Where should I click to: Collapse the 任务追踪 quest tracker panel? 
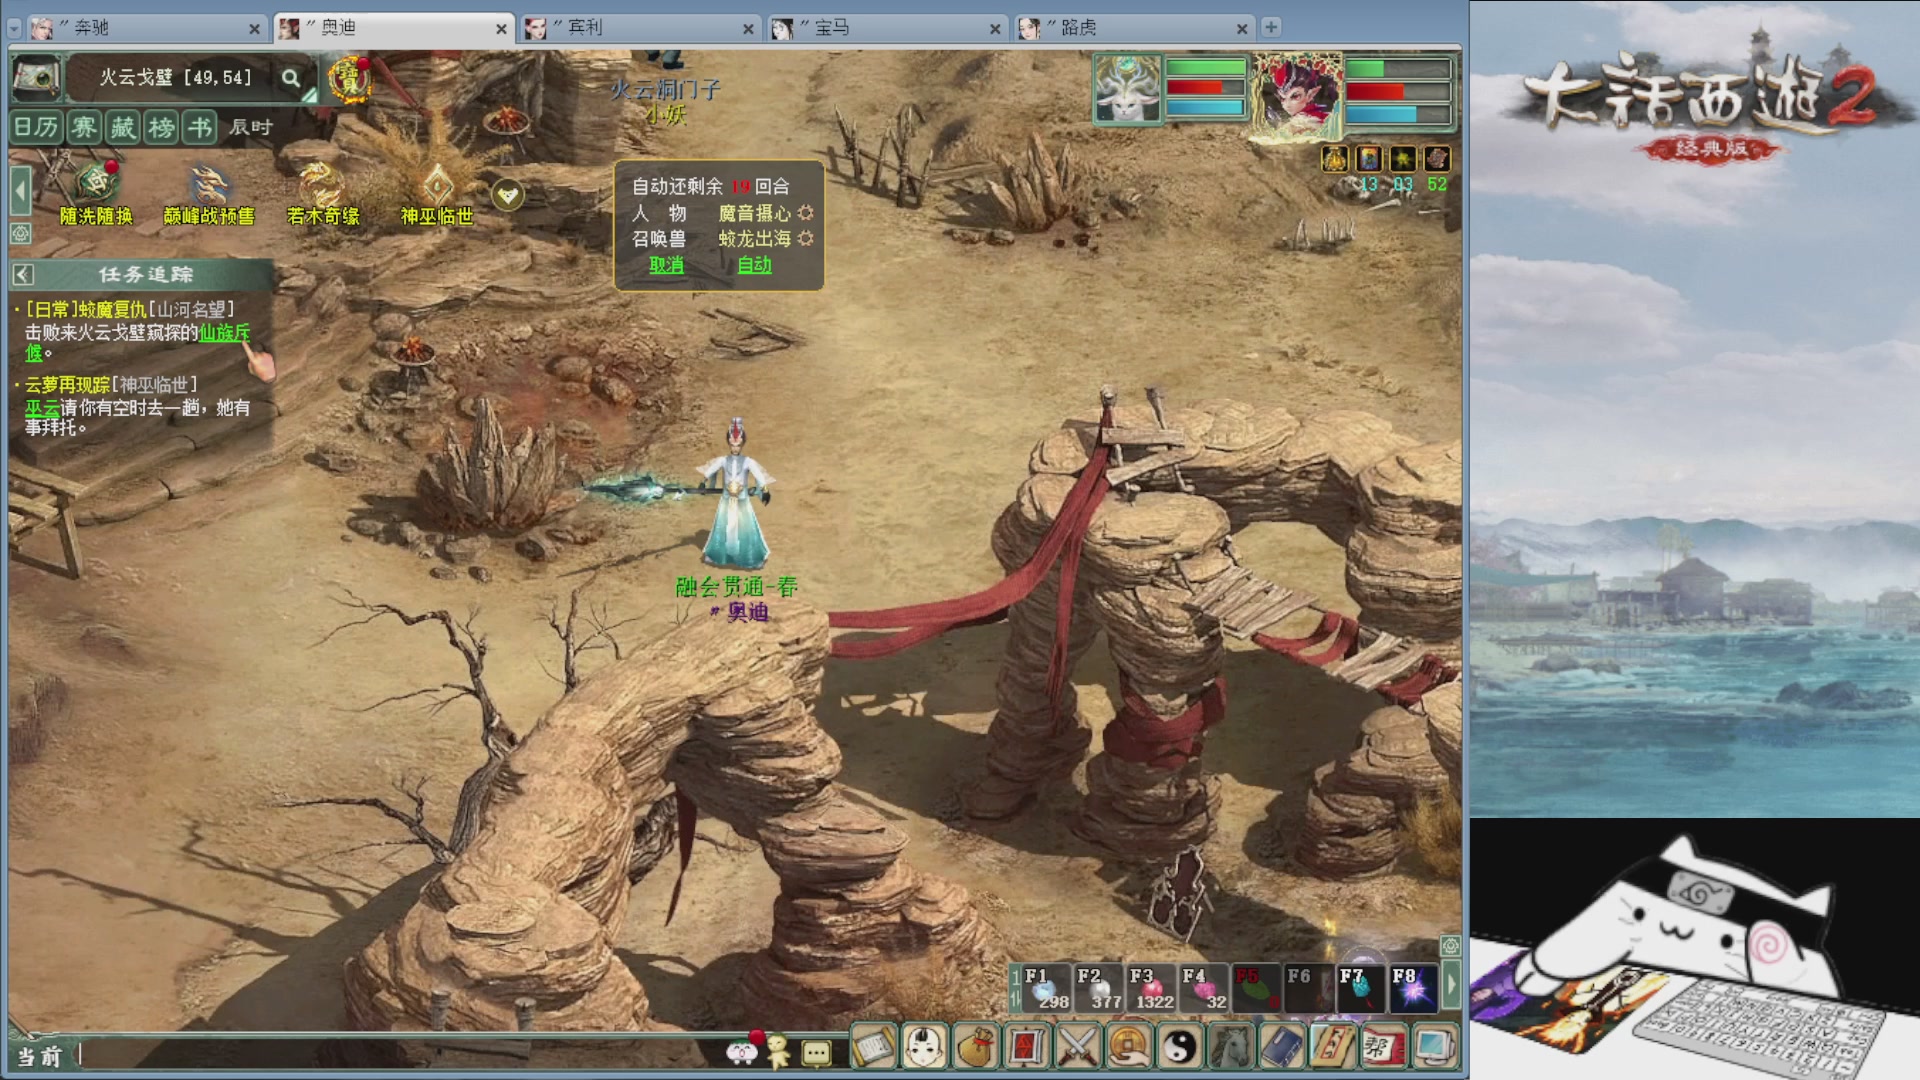[x=24, y=275]
